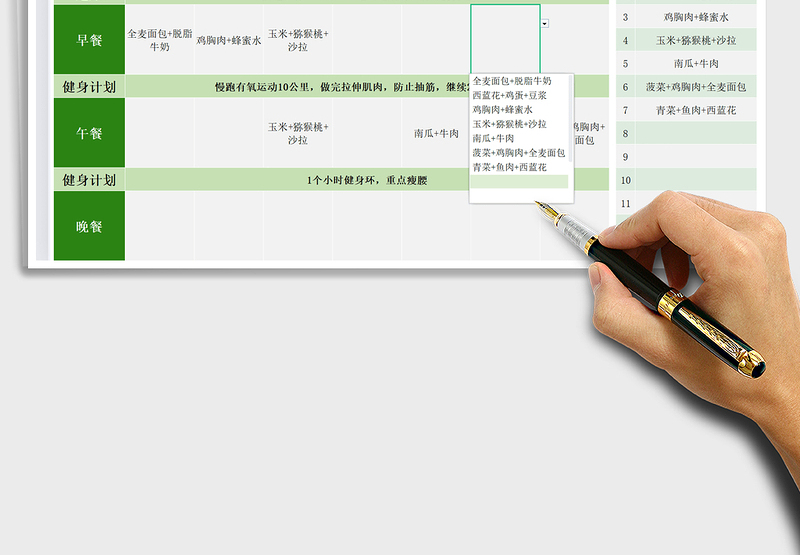Choose 玉米+猕猴桃+沙拉 in the dropdown list

(x=509, y=123)
